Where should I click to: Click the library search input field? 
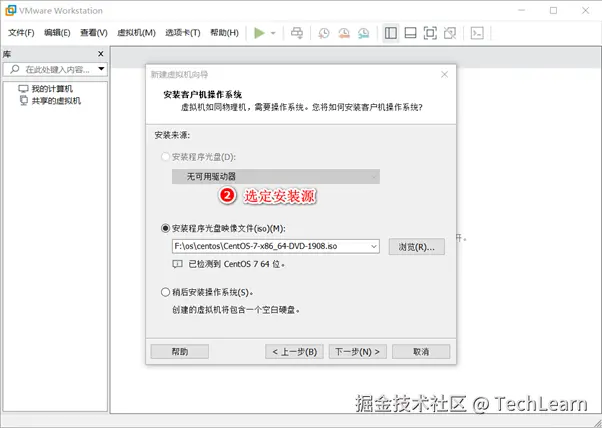coord(53,69)
